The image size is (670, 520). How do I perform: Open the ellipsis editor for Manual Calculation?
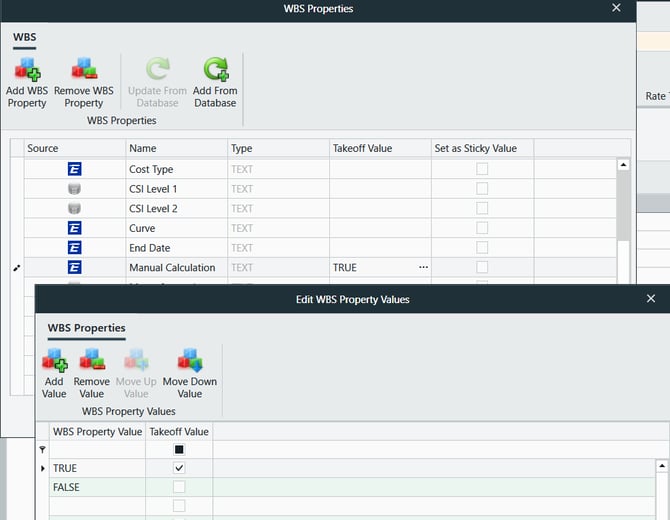[423, 267]
